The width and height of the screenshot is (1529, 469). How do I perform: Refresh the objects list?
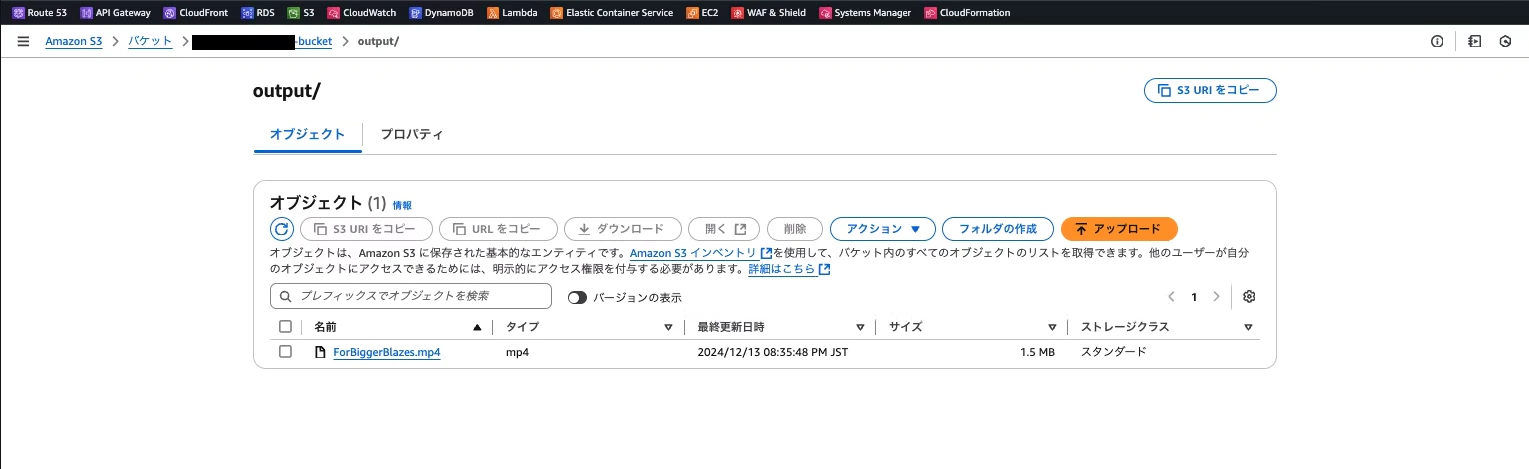point(282,229)
